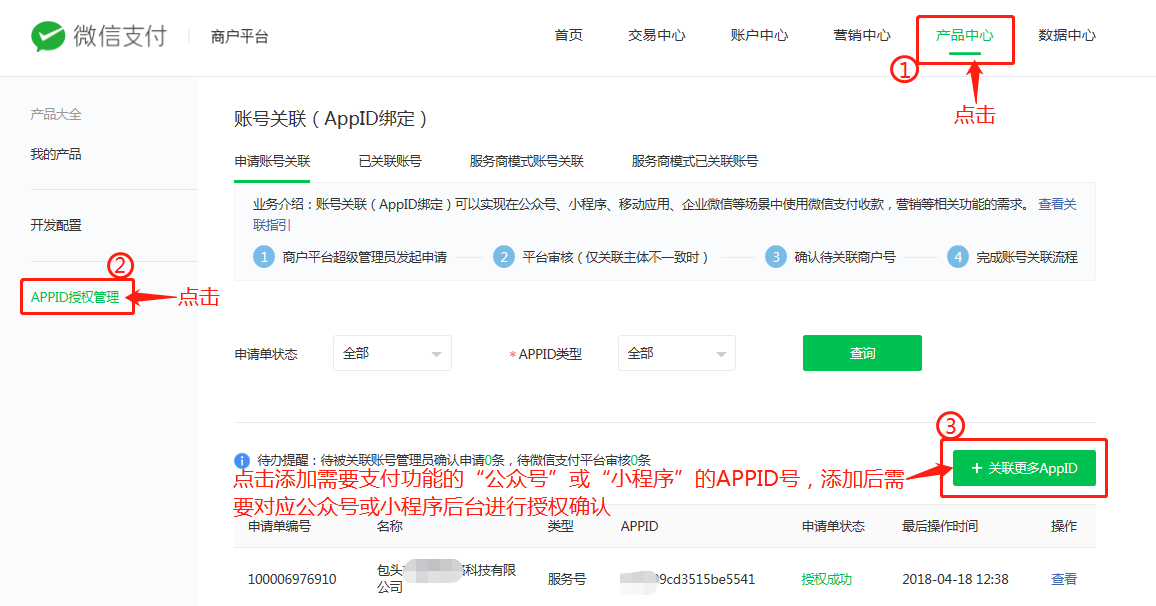Screen dimensions: 1156x606
Task: Switch to the 服务商模式账号关联 tab
Action: coord(526,161)
